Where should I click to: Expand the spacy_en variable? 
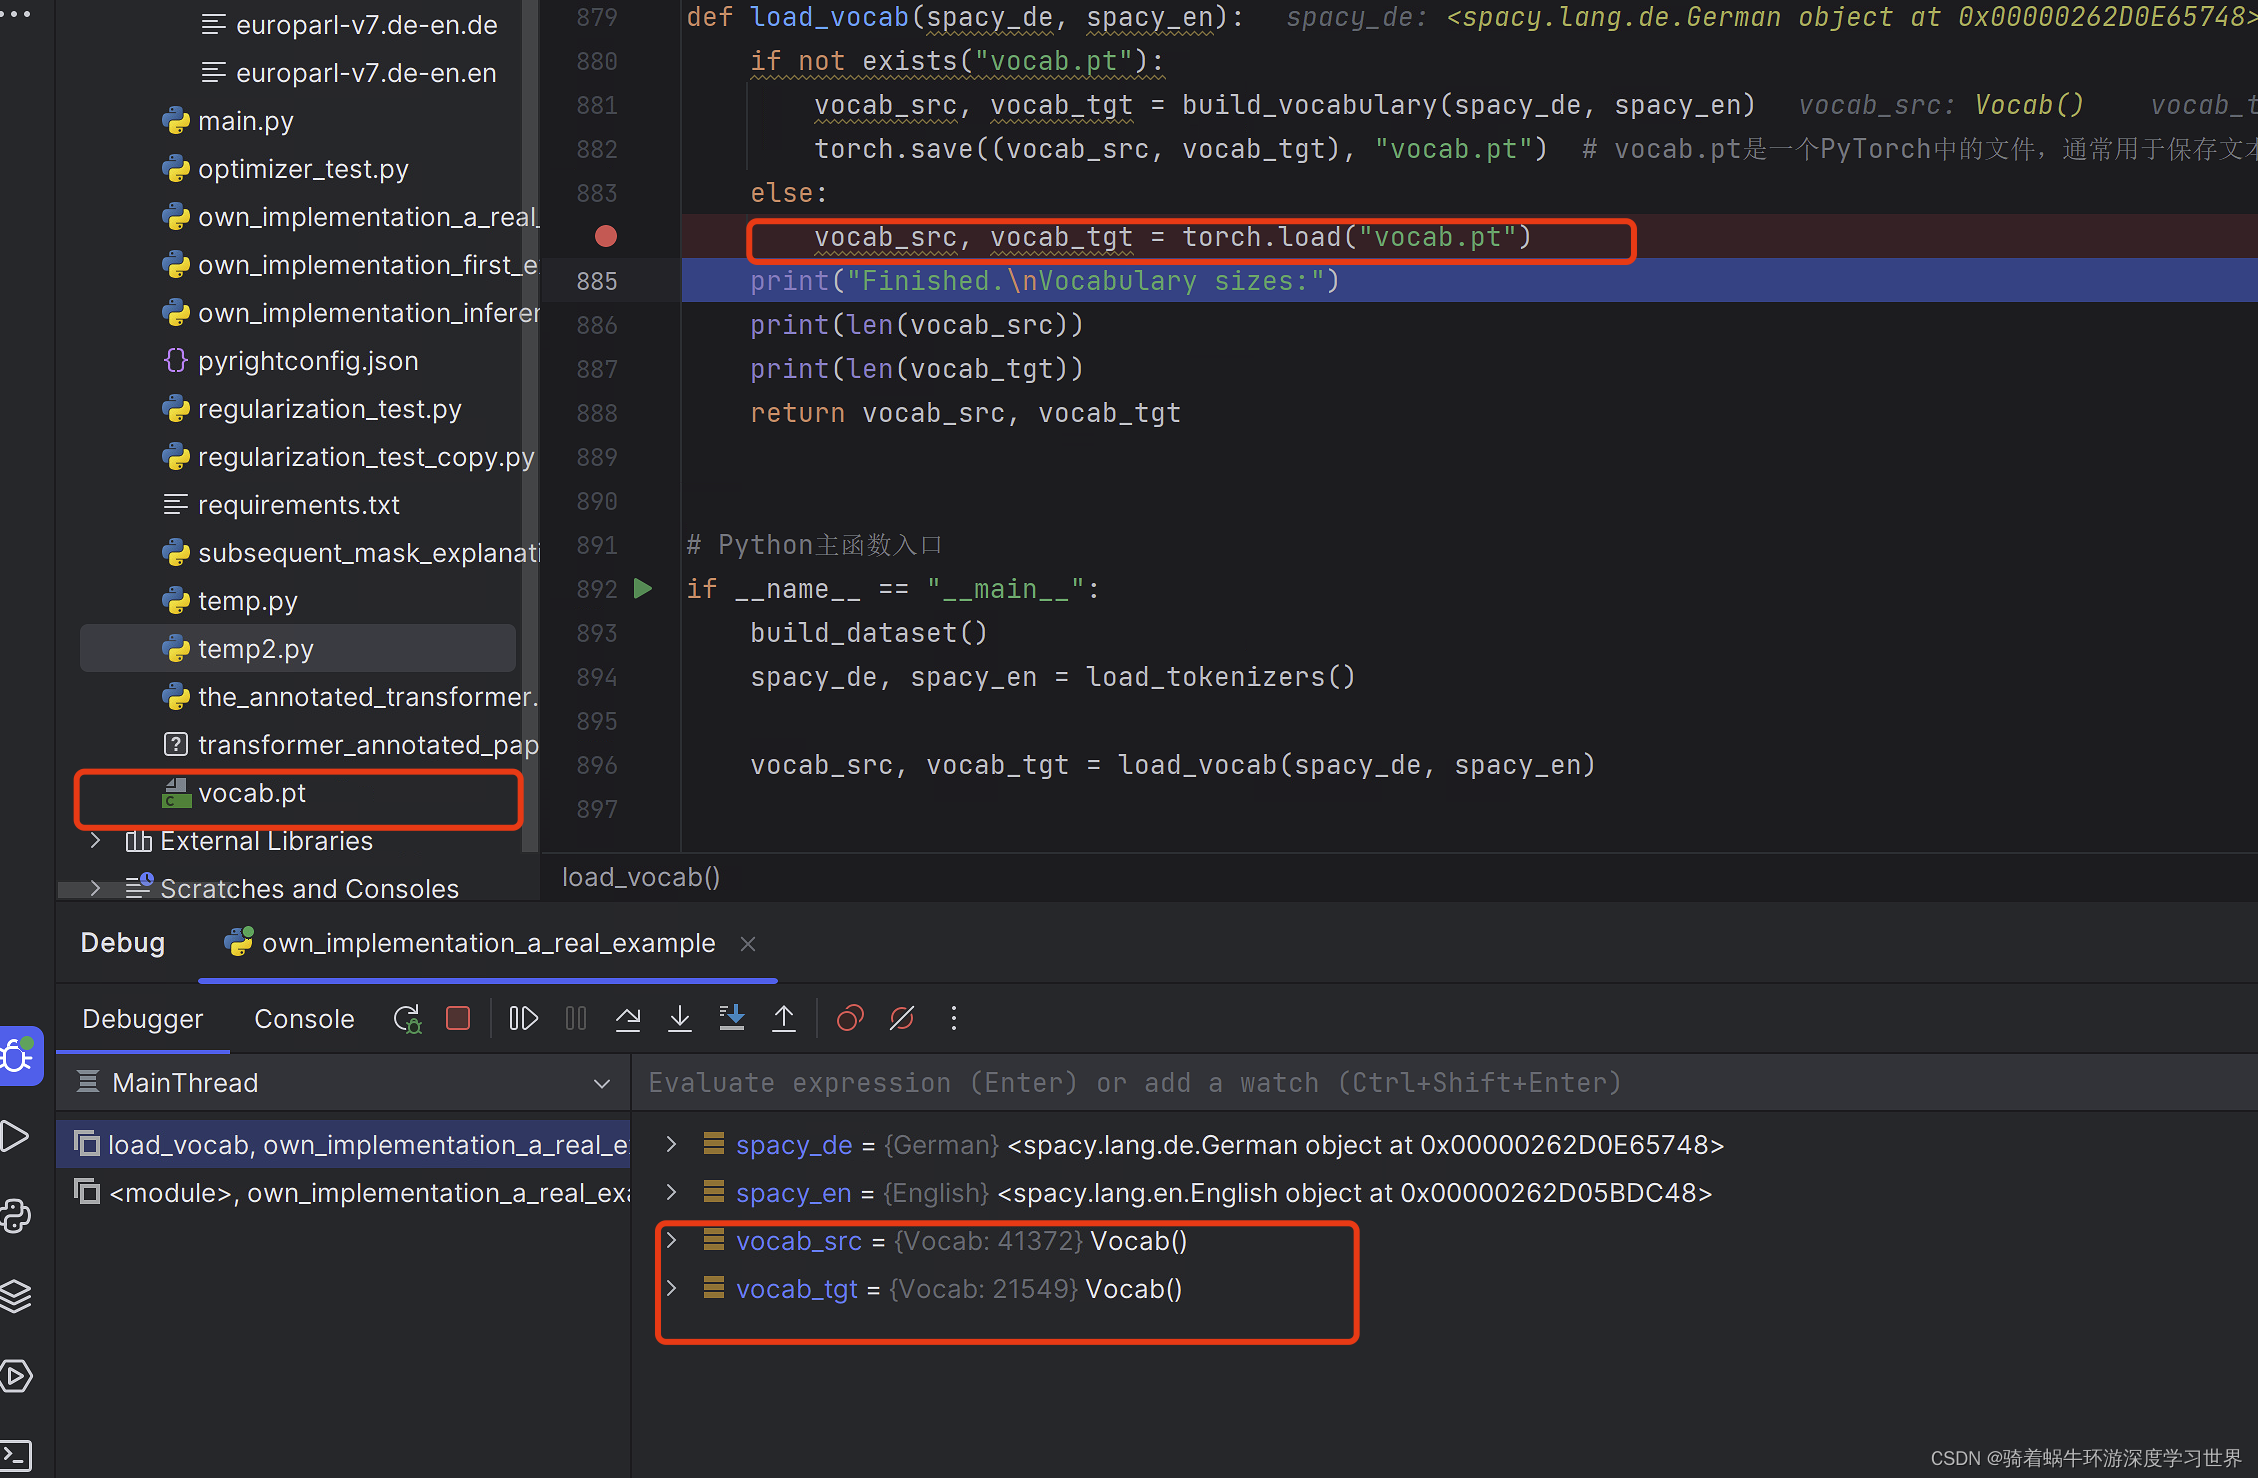(x=672, y=1192)
